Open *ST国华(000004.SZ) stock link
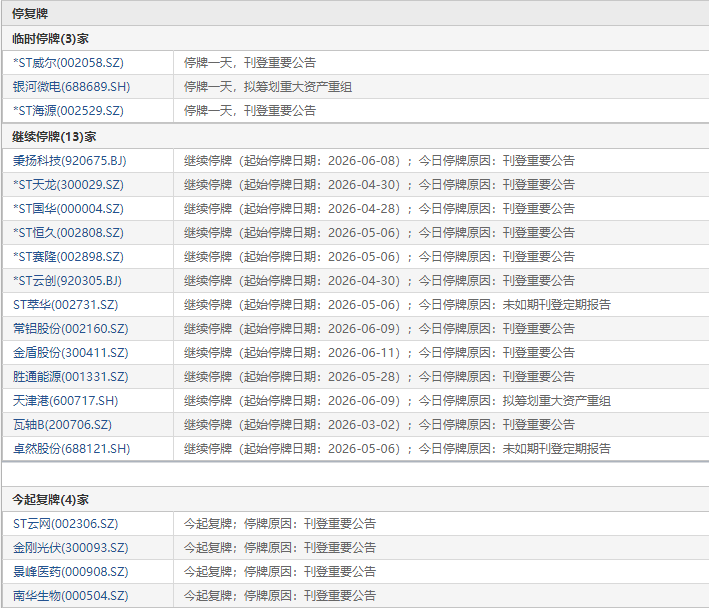Screen dimensions: 709x608 coord(68,209)
